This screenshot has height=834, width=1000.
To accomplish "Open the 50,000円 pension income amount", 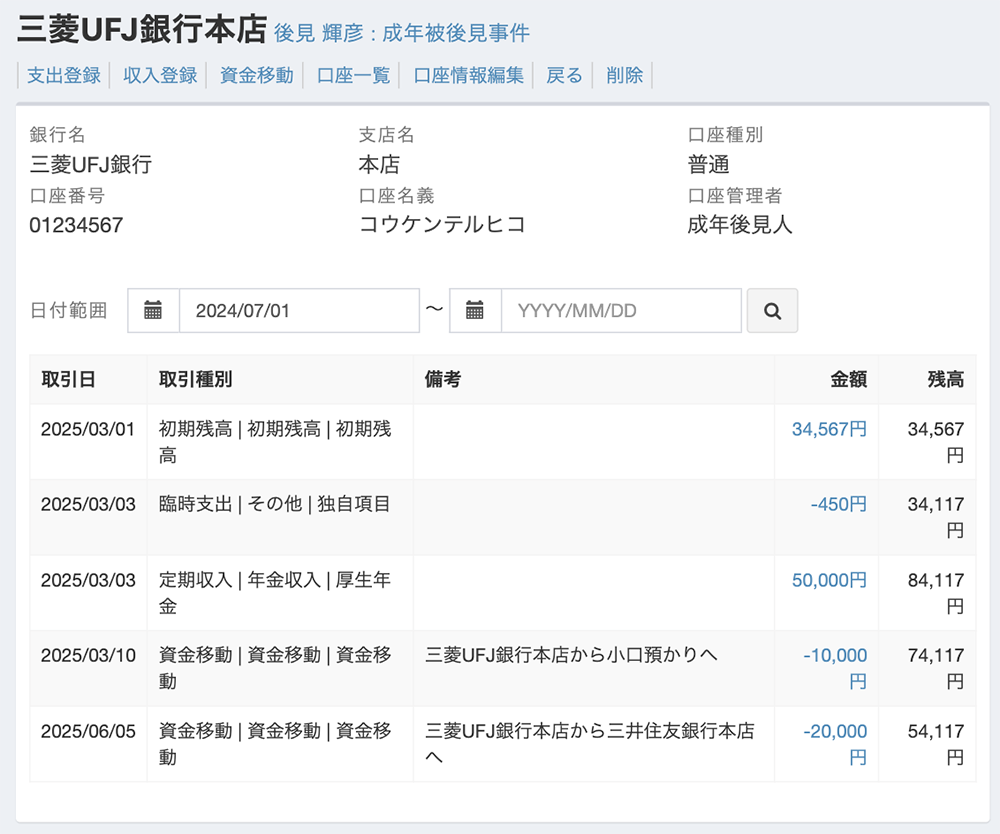I will (829, 580).
